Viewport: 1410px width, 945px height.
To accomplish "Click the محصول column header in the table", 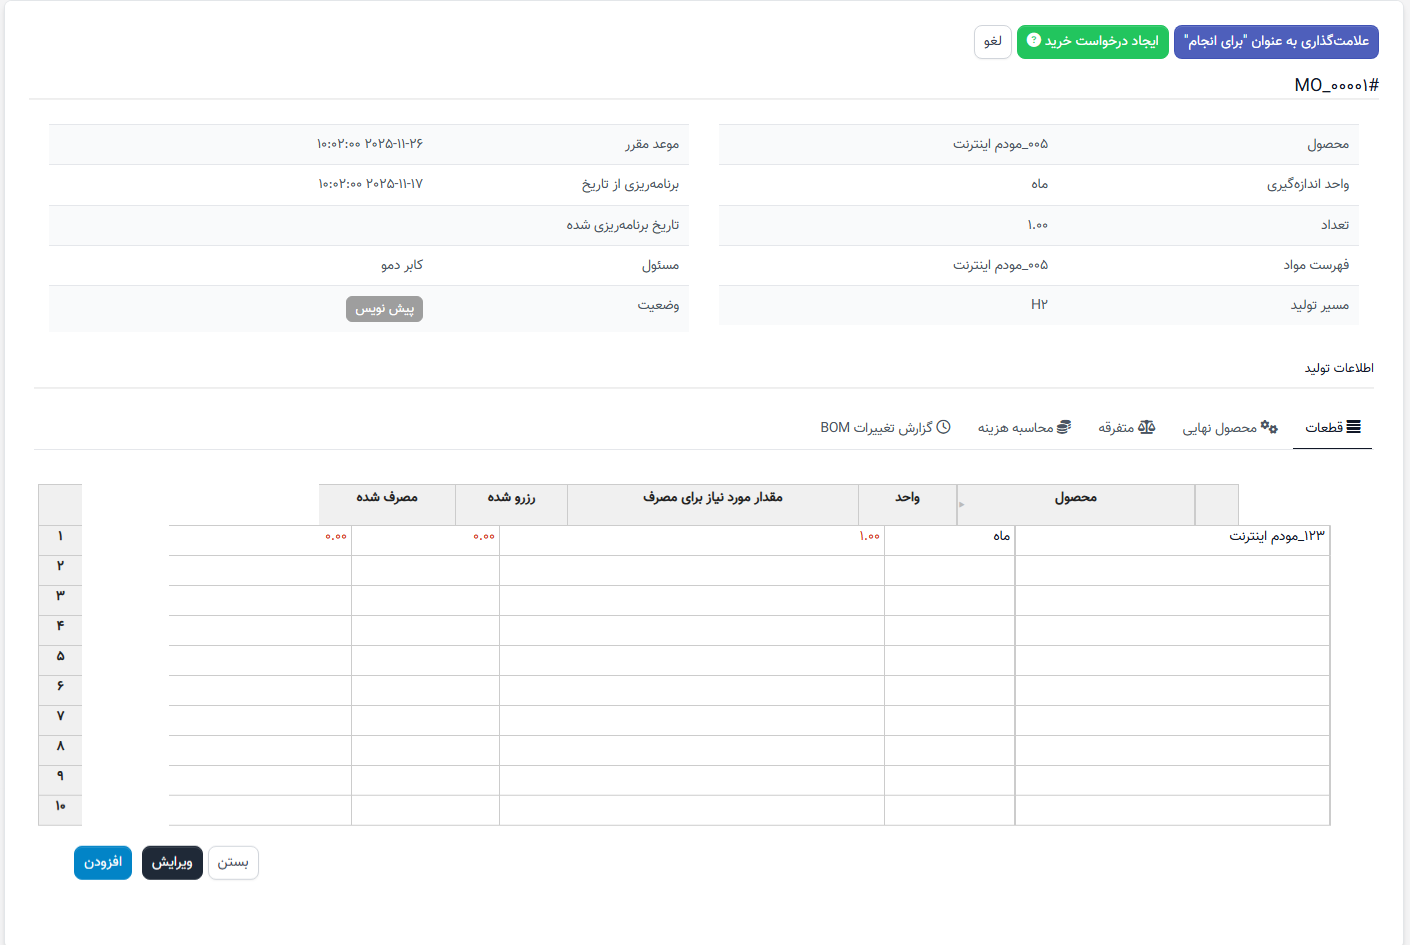I will (x=1076, y=505).
